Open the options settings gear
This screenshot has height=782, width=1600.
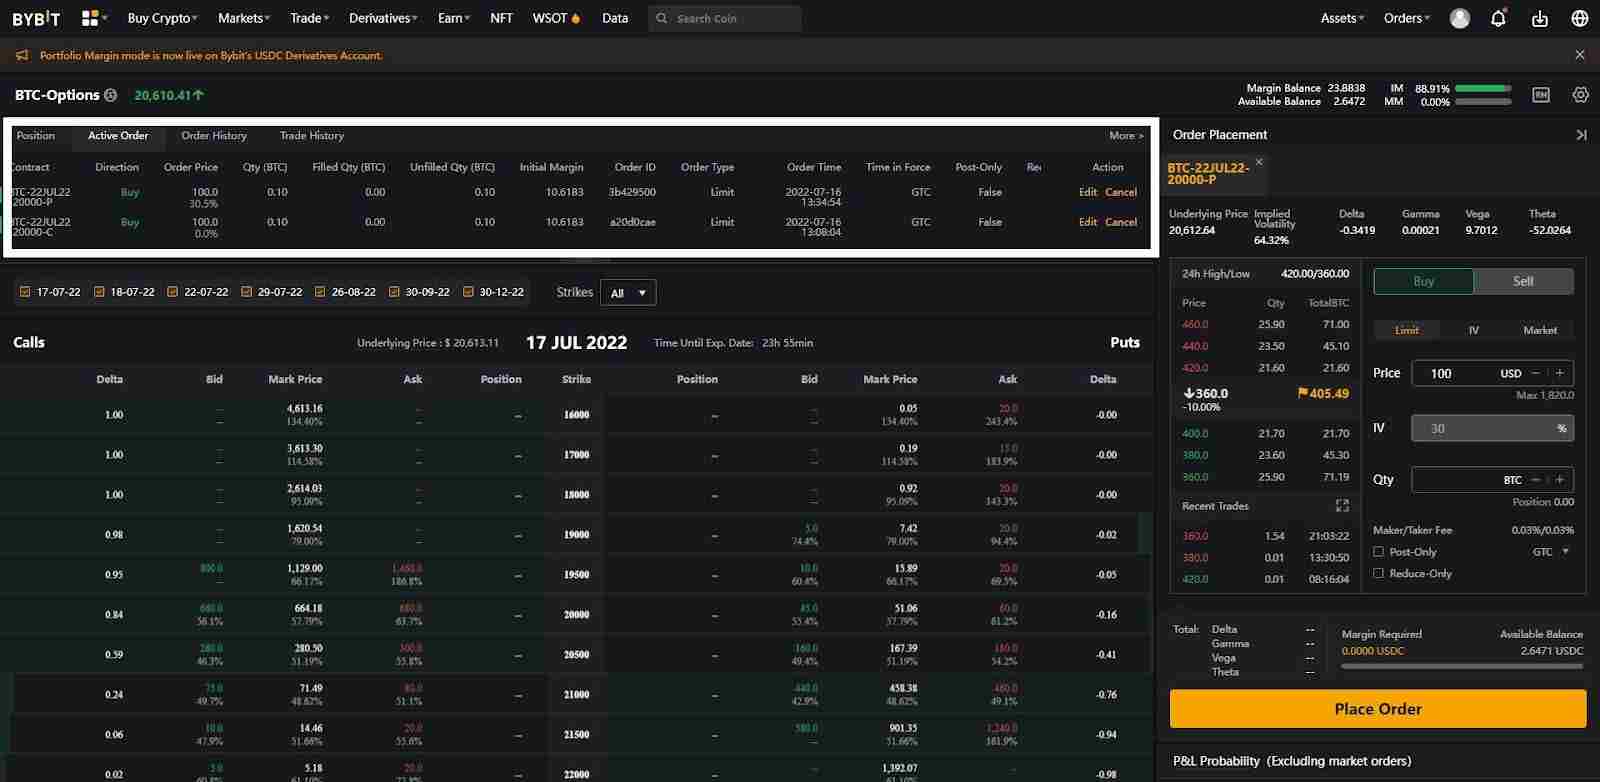tap(1580, 95)
